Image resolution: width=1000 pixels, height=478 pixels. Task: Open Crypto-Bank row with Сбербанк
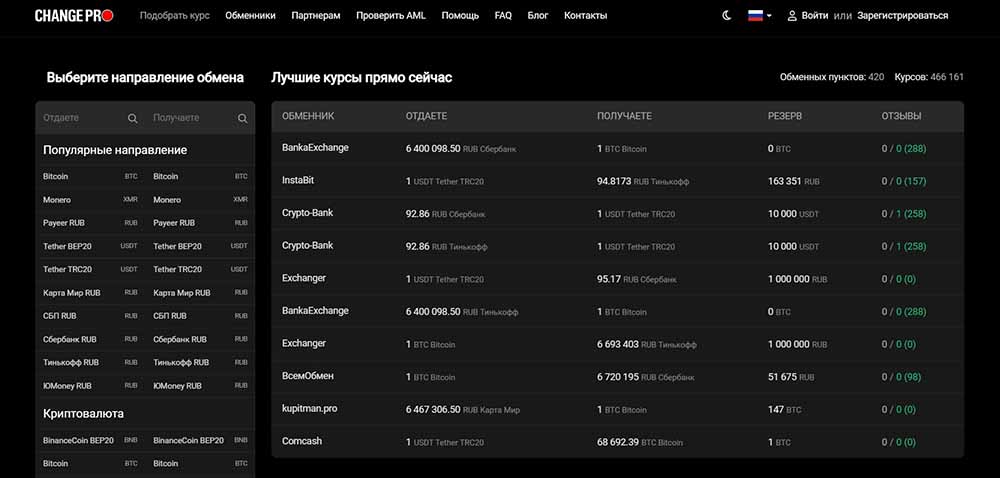[x=617, y=214]
